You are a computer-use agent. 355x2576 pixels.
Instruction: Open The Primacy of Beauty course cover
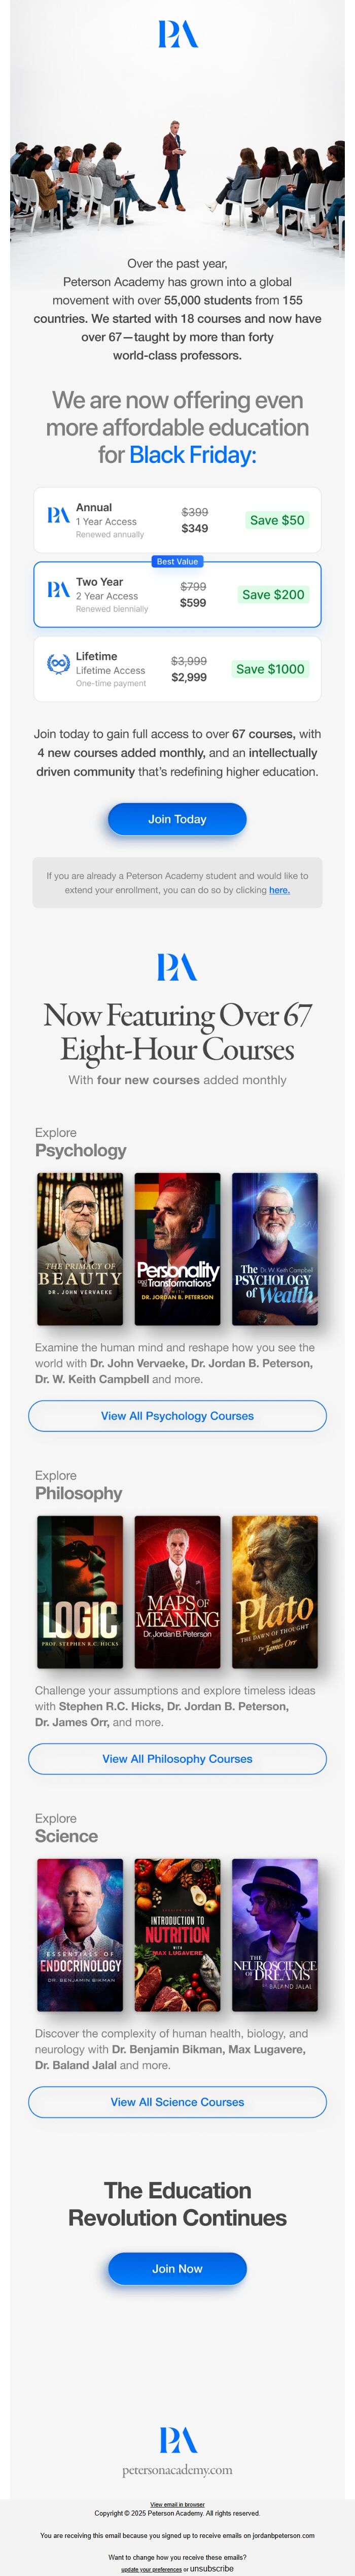[x=80, y=1249]
